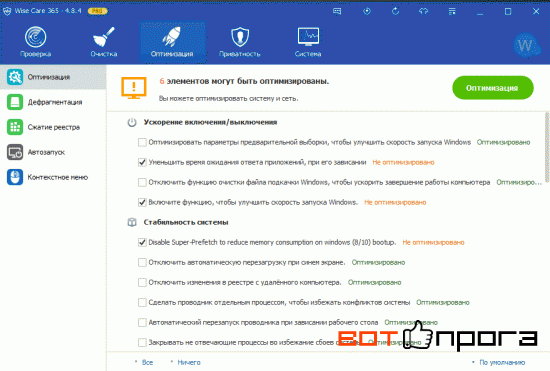Check Отключить автоматическую перезагрузку при синем экране
This screenshot has width=550, height=371.
(x=142, y=262)
